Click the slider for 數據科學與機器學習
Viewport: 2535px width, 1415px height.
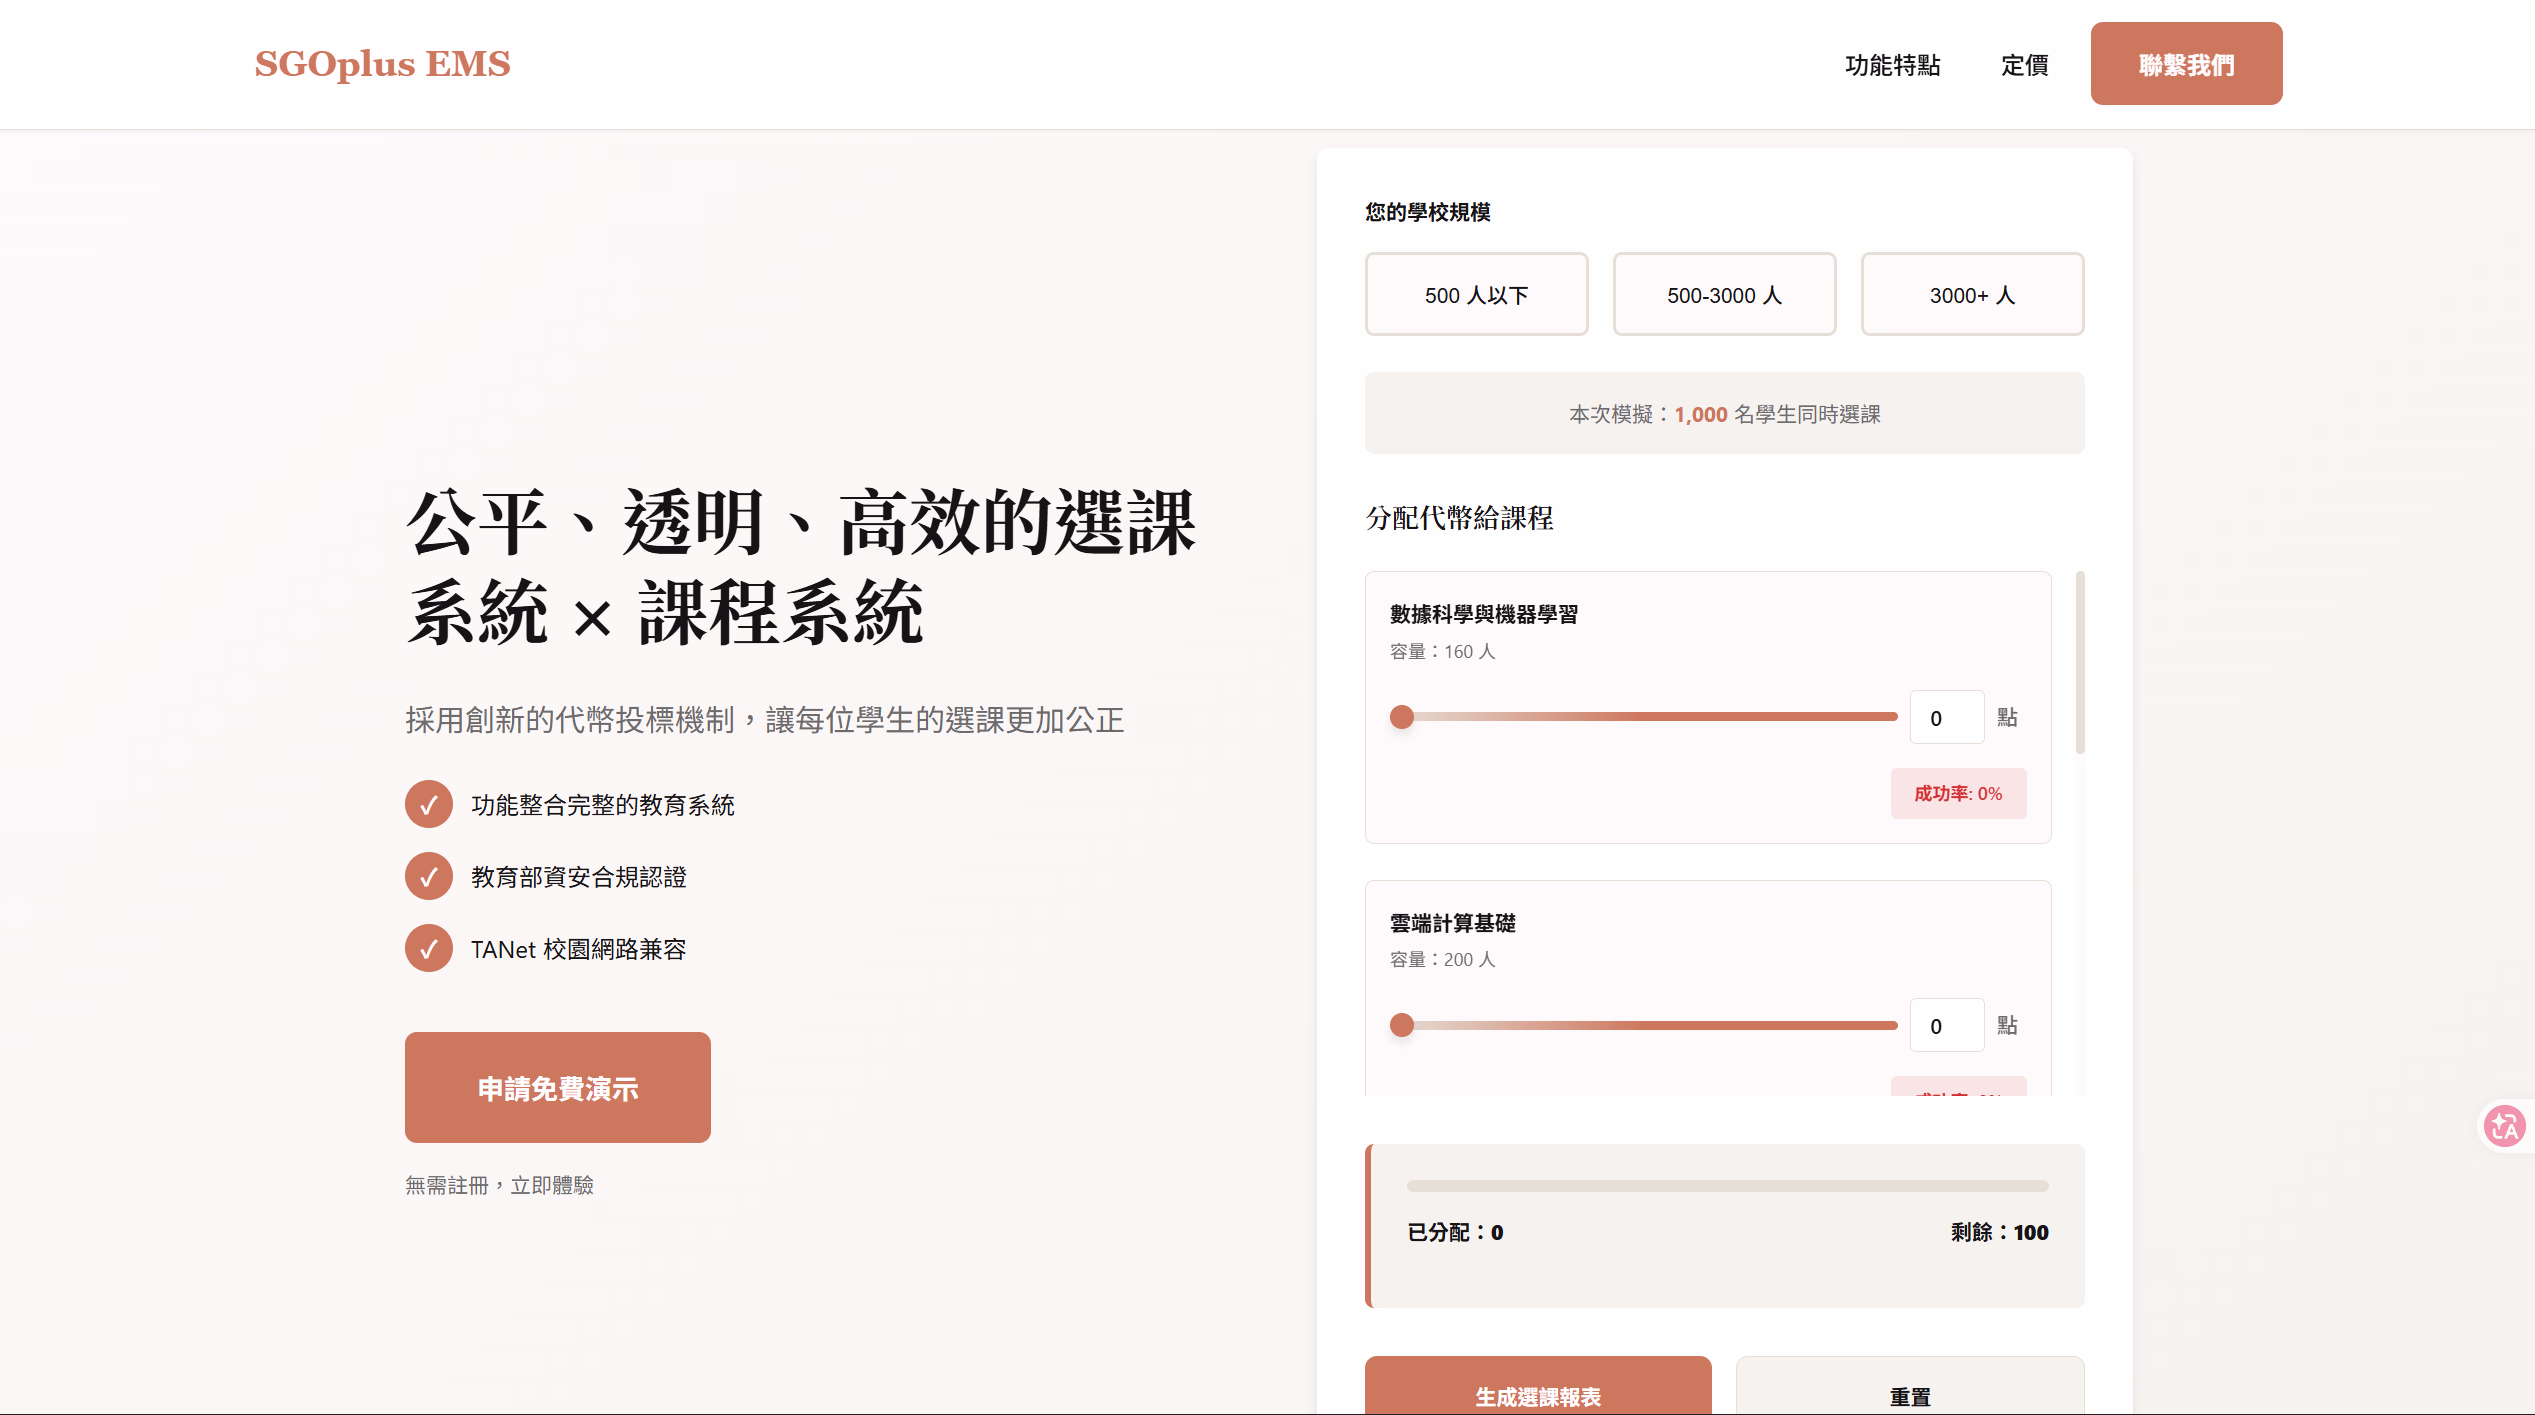coord(1643,717)
